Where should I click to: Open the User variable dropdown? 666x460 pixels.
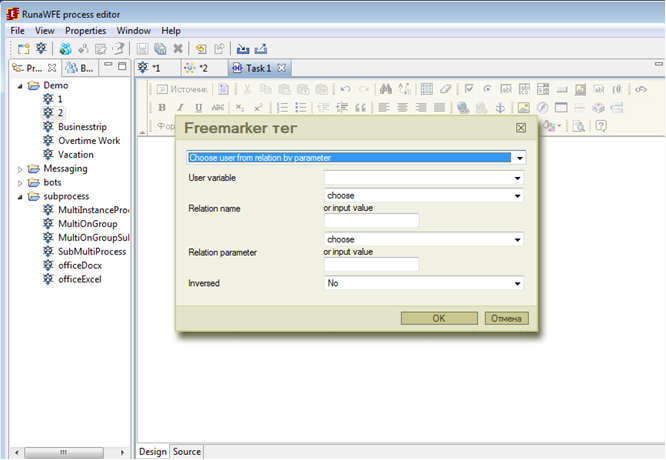424,178
